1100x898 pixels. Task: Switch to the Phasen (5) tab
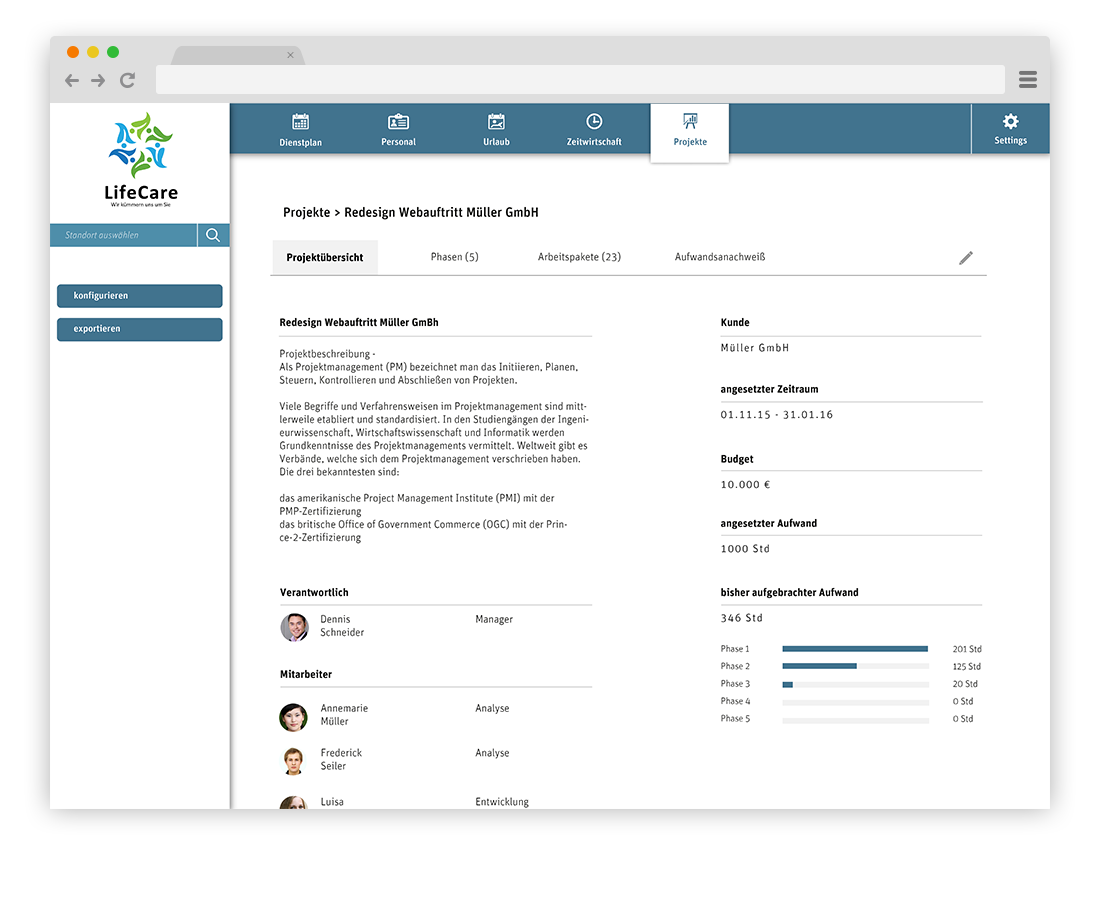pos(454,257)
